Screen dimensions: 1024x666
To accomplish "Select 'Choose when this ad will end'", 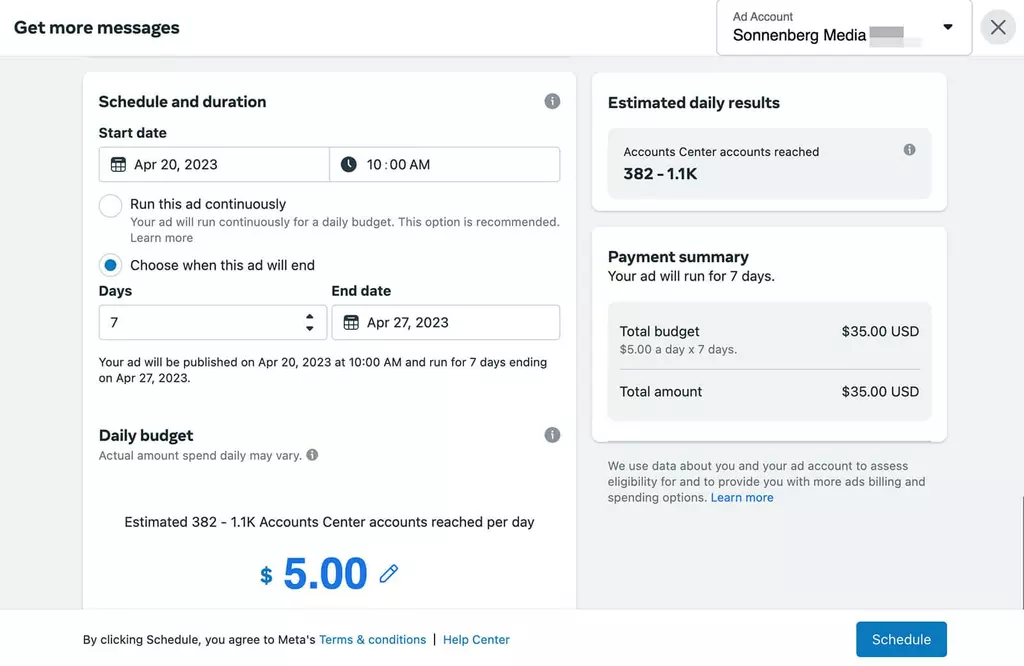I will (111, 265).
